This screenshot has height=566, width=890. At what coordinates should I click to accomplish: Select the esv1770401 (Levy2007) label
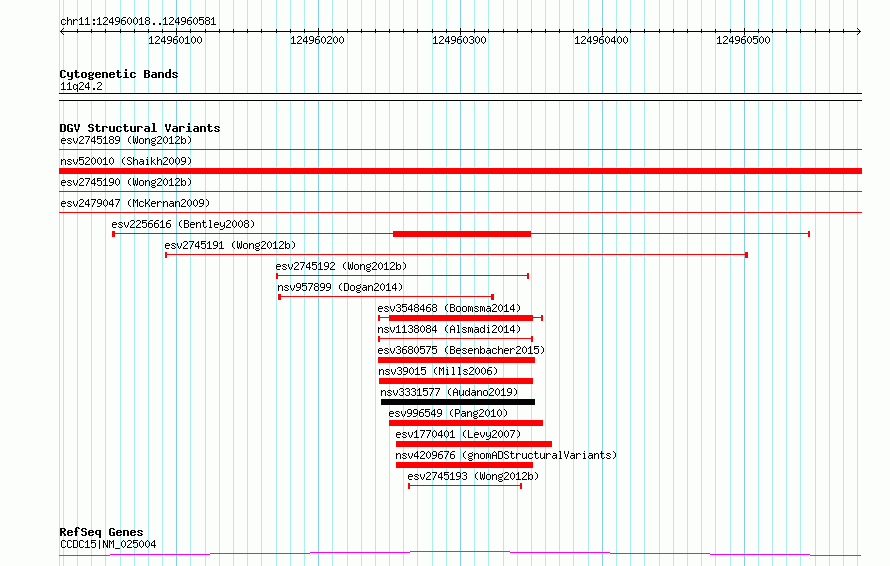(x=458, y=434)
